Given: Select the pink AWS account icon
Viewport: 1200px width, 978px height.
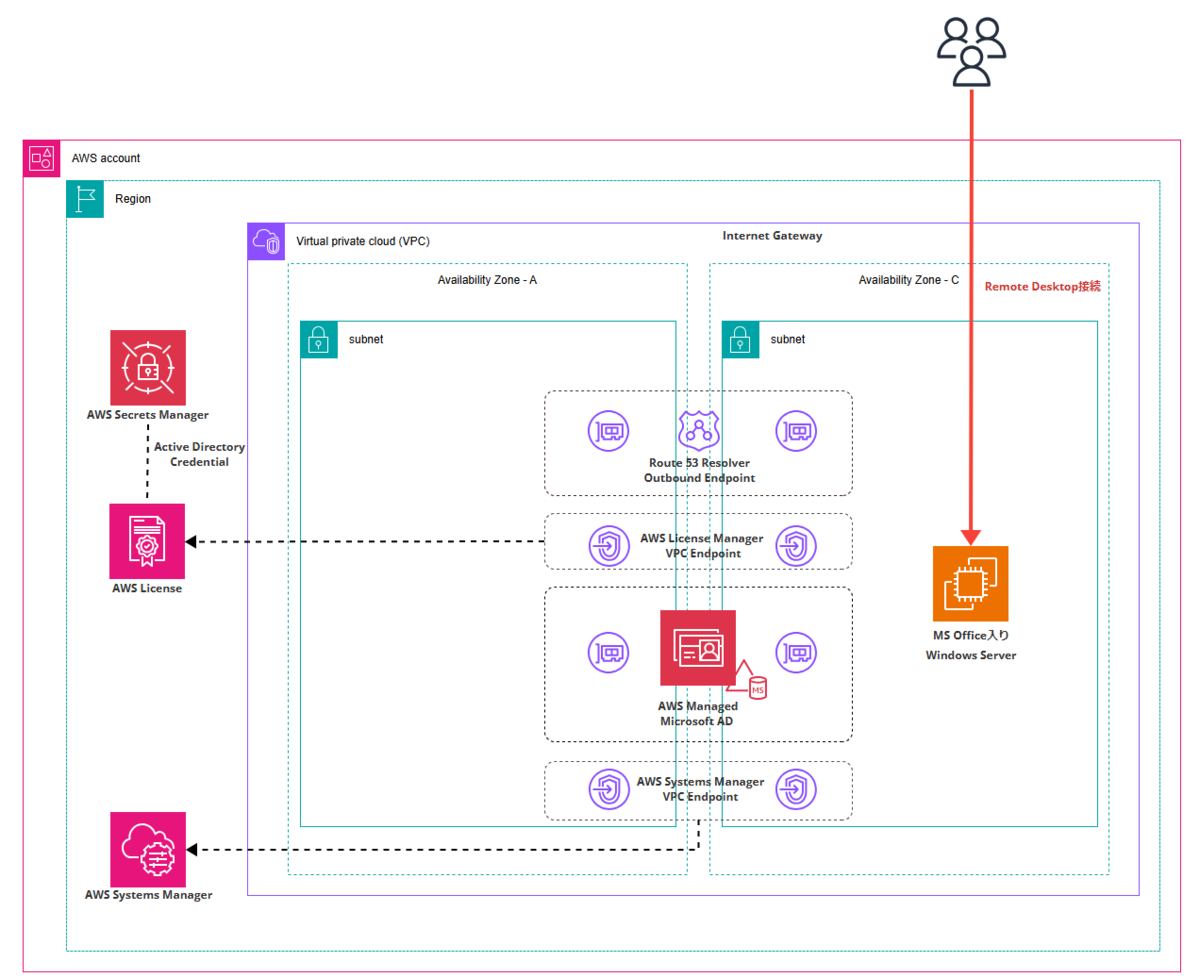Looking at the screenshot, I should [41, 159].
